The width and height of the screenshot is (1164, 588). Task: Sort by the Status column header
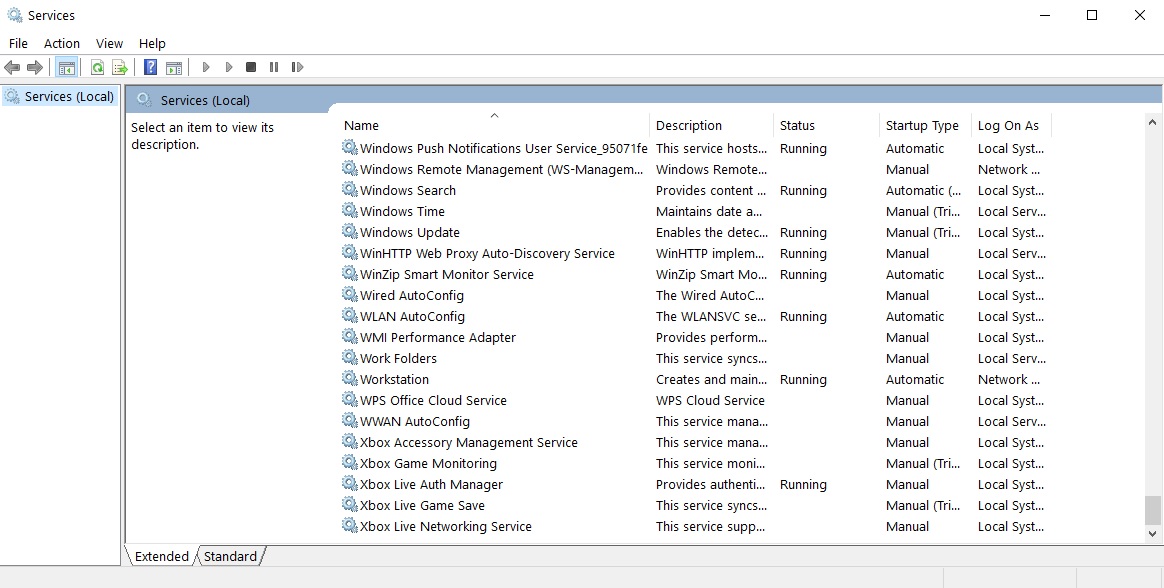click(x=797, y=125)
